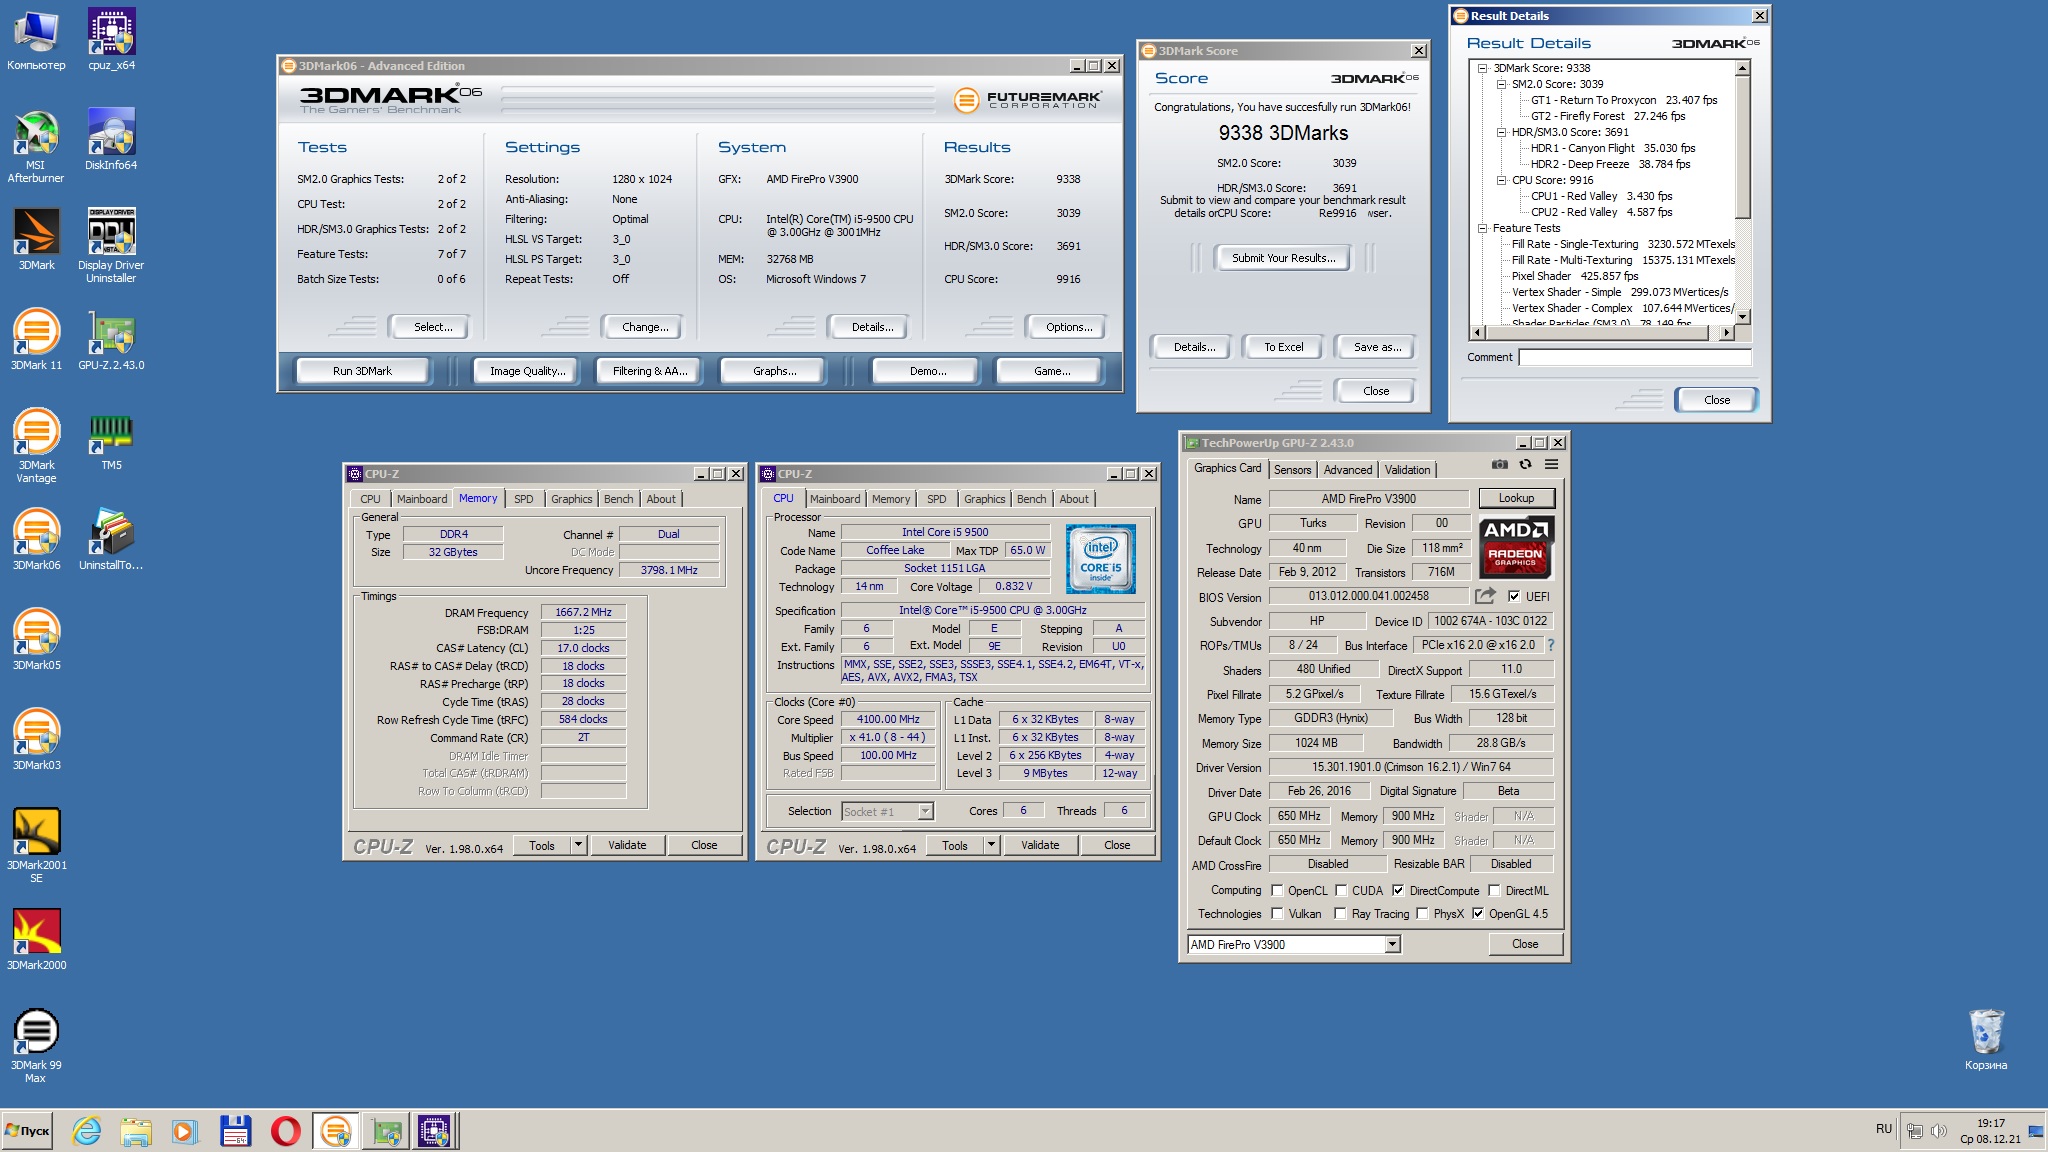Viewport: 2048px width, 1152px height.
Task: Open Internet Explorer from the taskbar
Action: click(87, 1131)
